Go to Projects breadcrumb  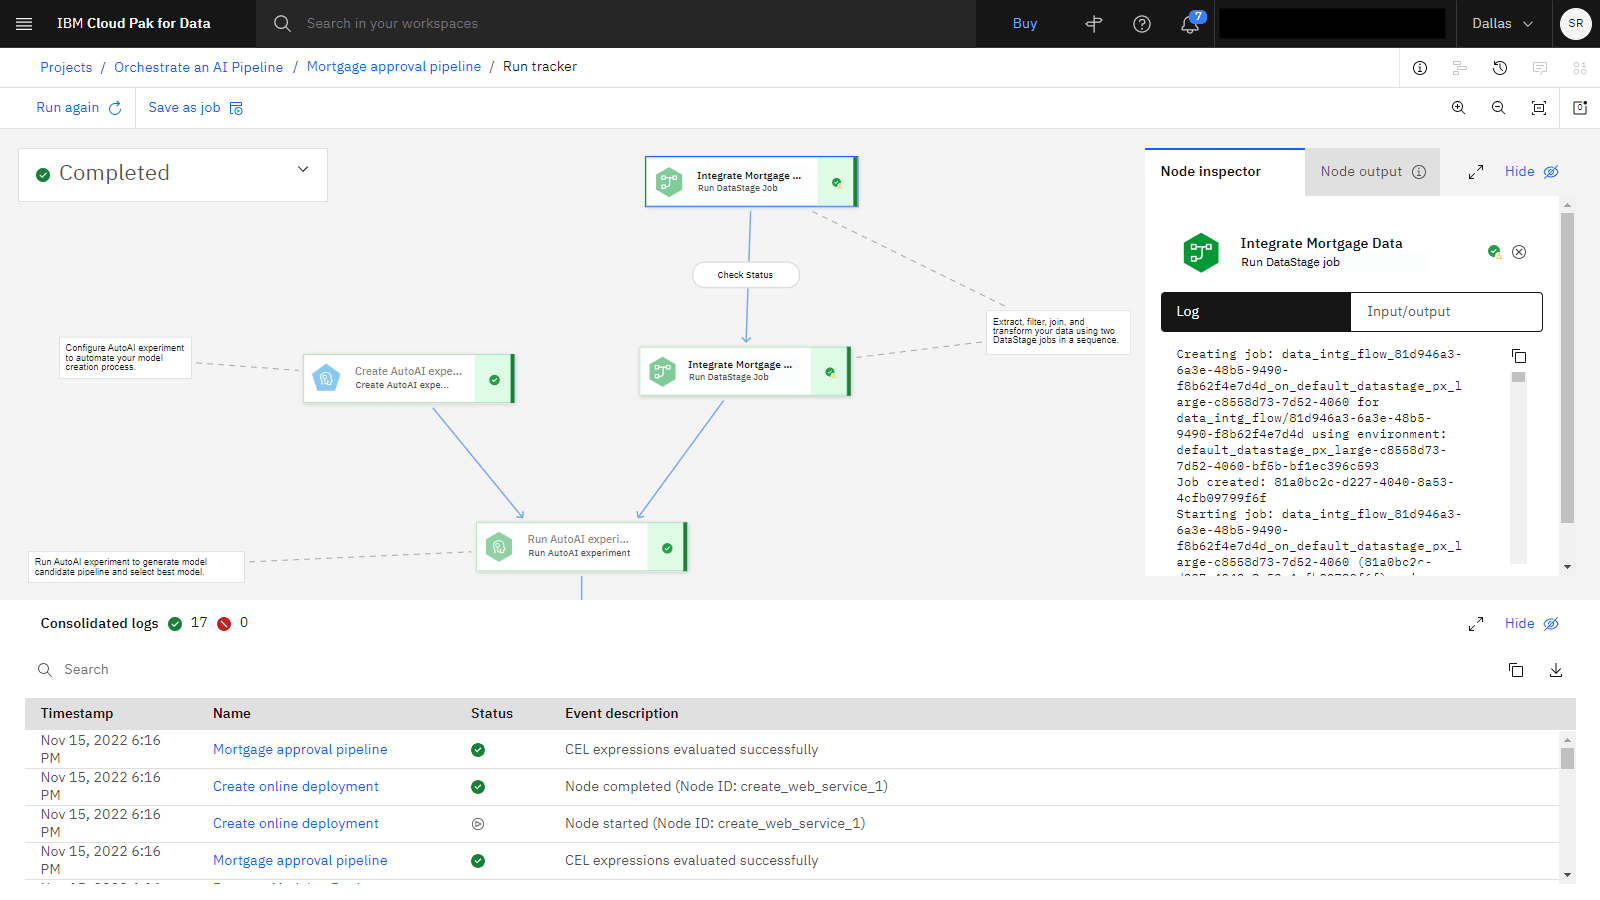(x=66, y=67)
